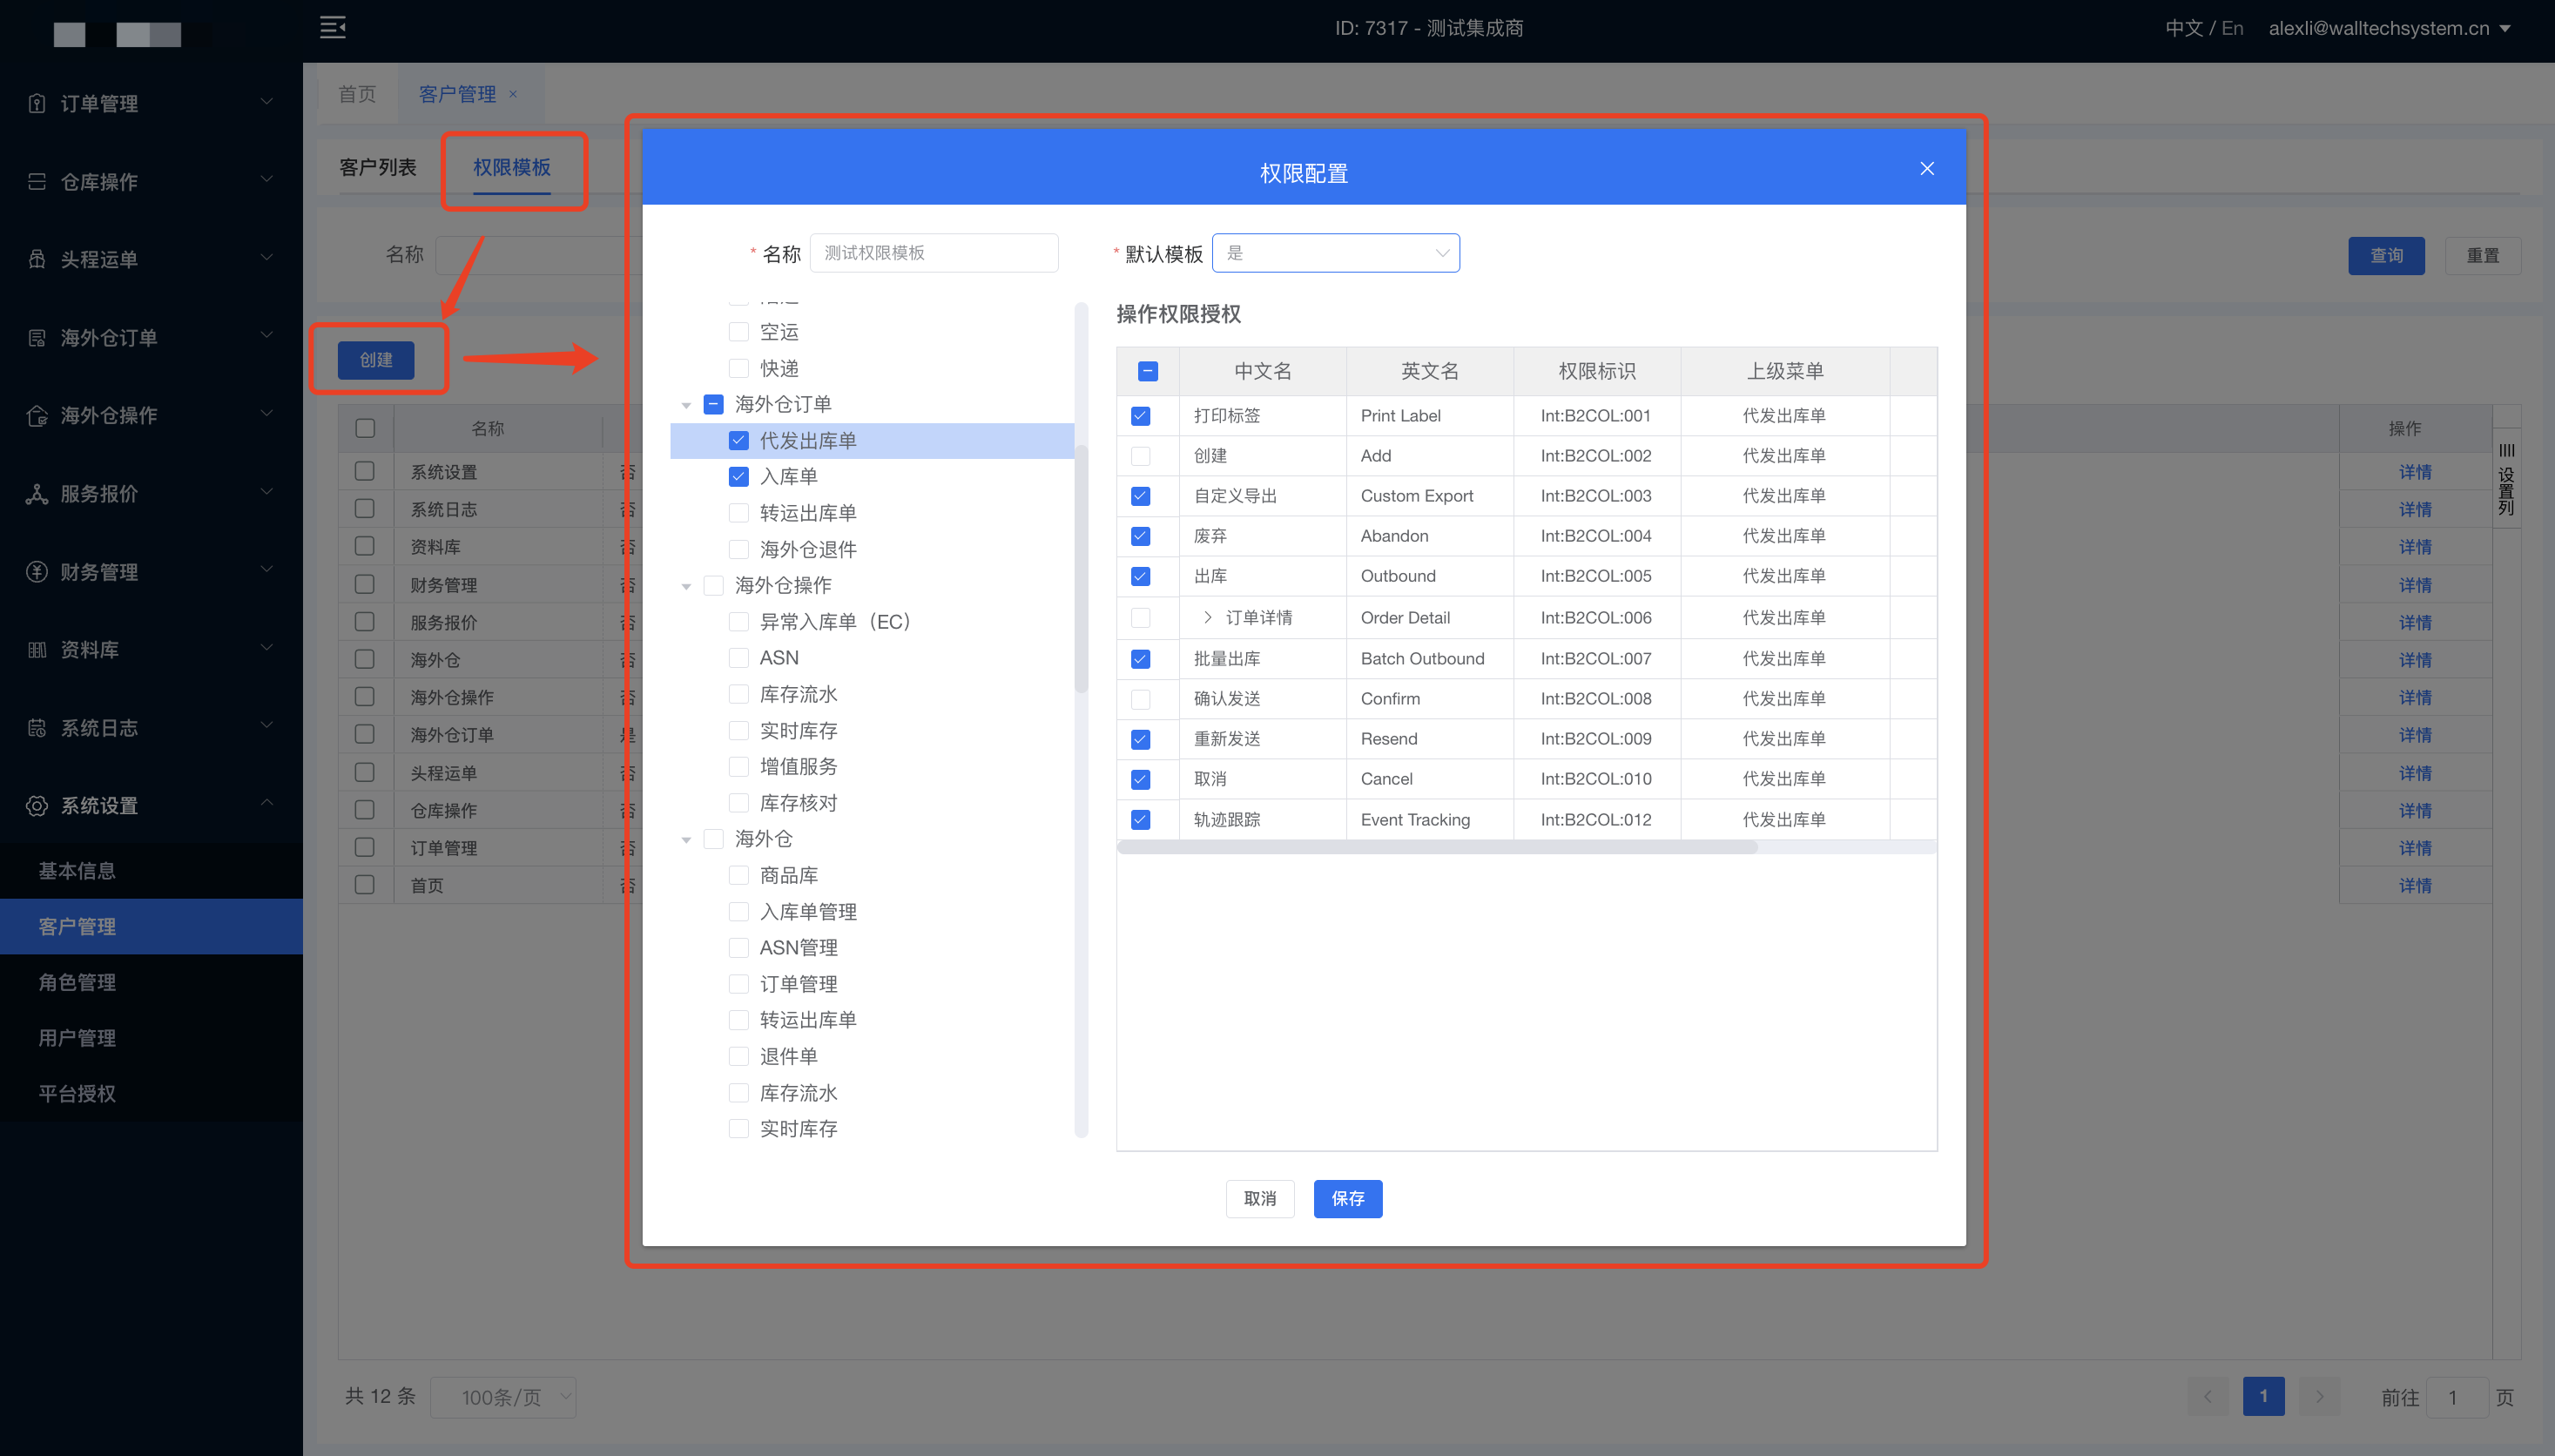Check the 创建 (Add) permission checkbox
This screenshot has height=1456, width=2555.
tap(1140, 456)
